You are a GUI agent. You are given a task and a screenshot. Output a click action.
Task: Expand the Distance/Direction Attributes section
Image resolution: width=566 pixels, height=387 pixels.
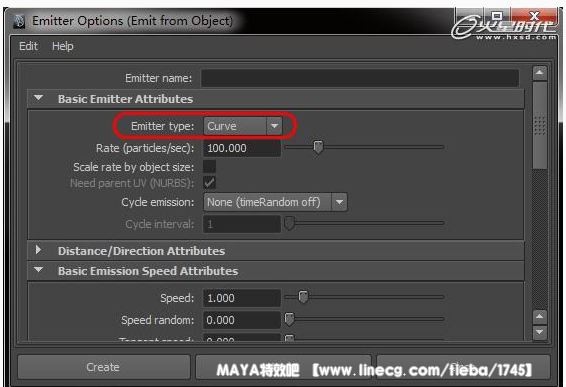click(38, 250)
